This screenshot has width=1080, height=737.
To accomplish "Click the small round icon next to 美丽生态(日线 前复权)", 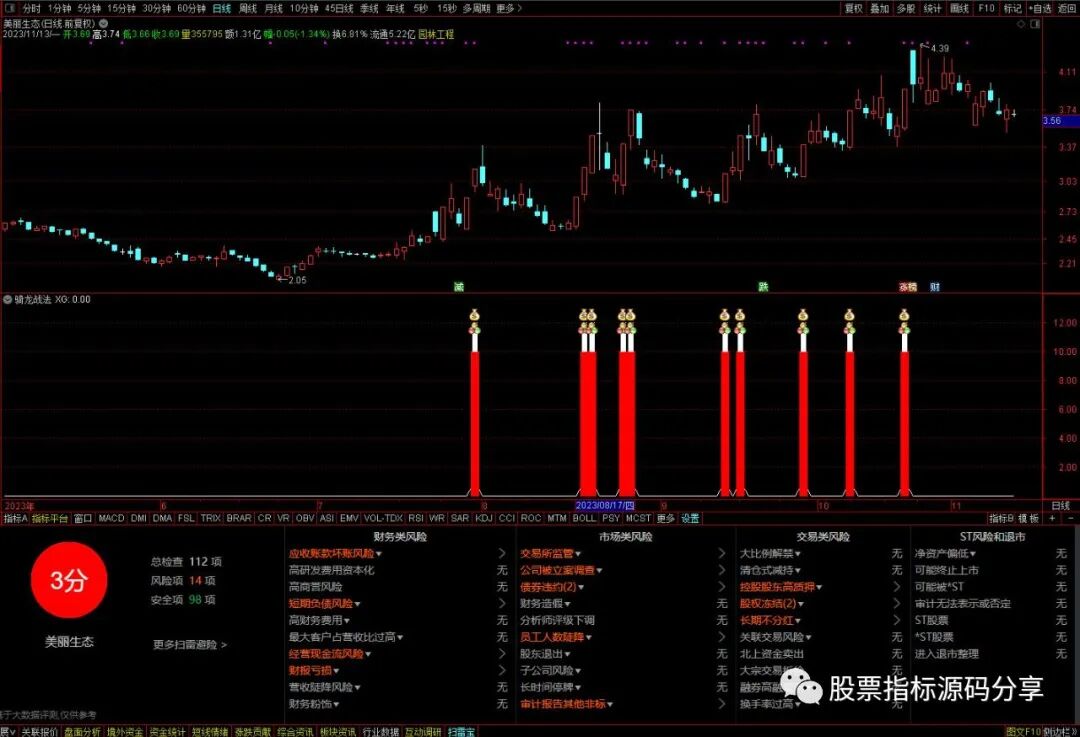I will (103, 23).
